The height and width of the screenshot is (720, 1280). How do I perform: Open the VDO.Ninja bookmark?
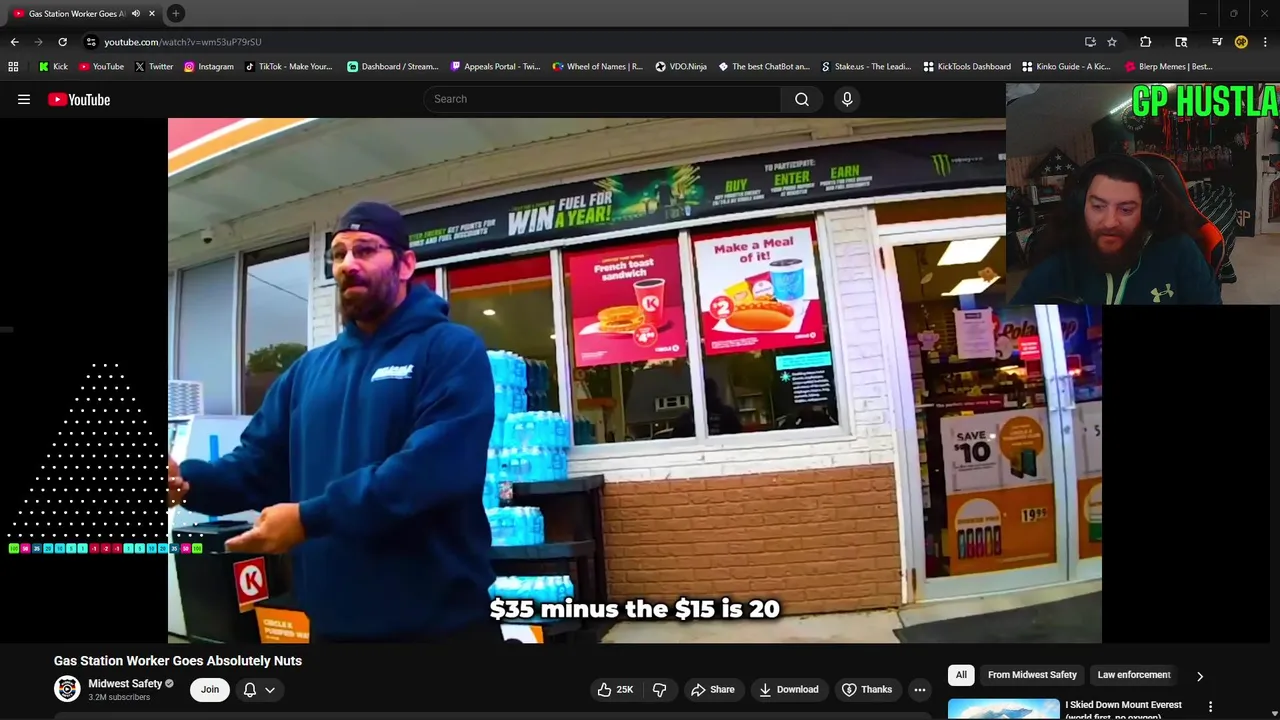681,67
